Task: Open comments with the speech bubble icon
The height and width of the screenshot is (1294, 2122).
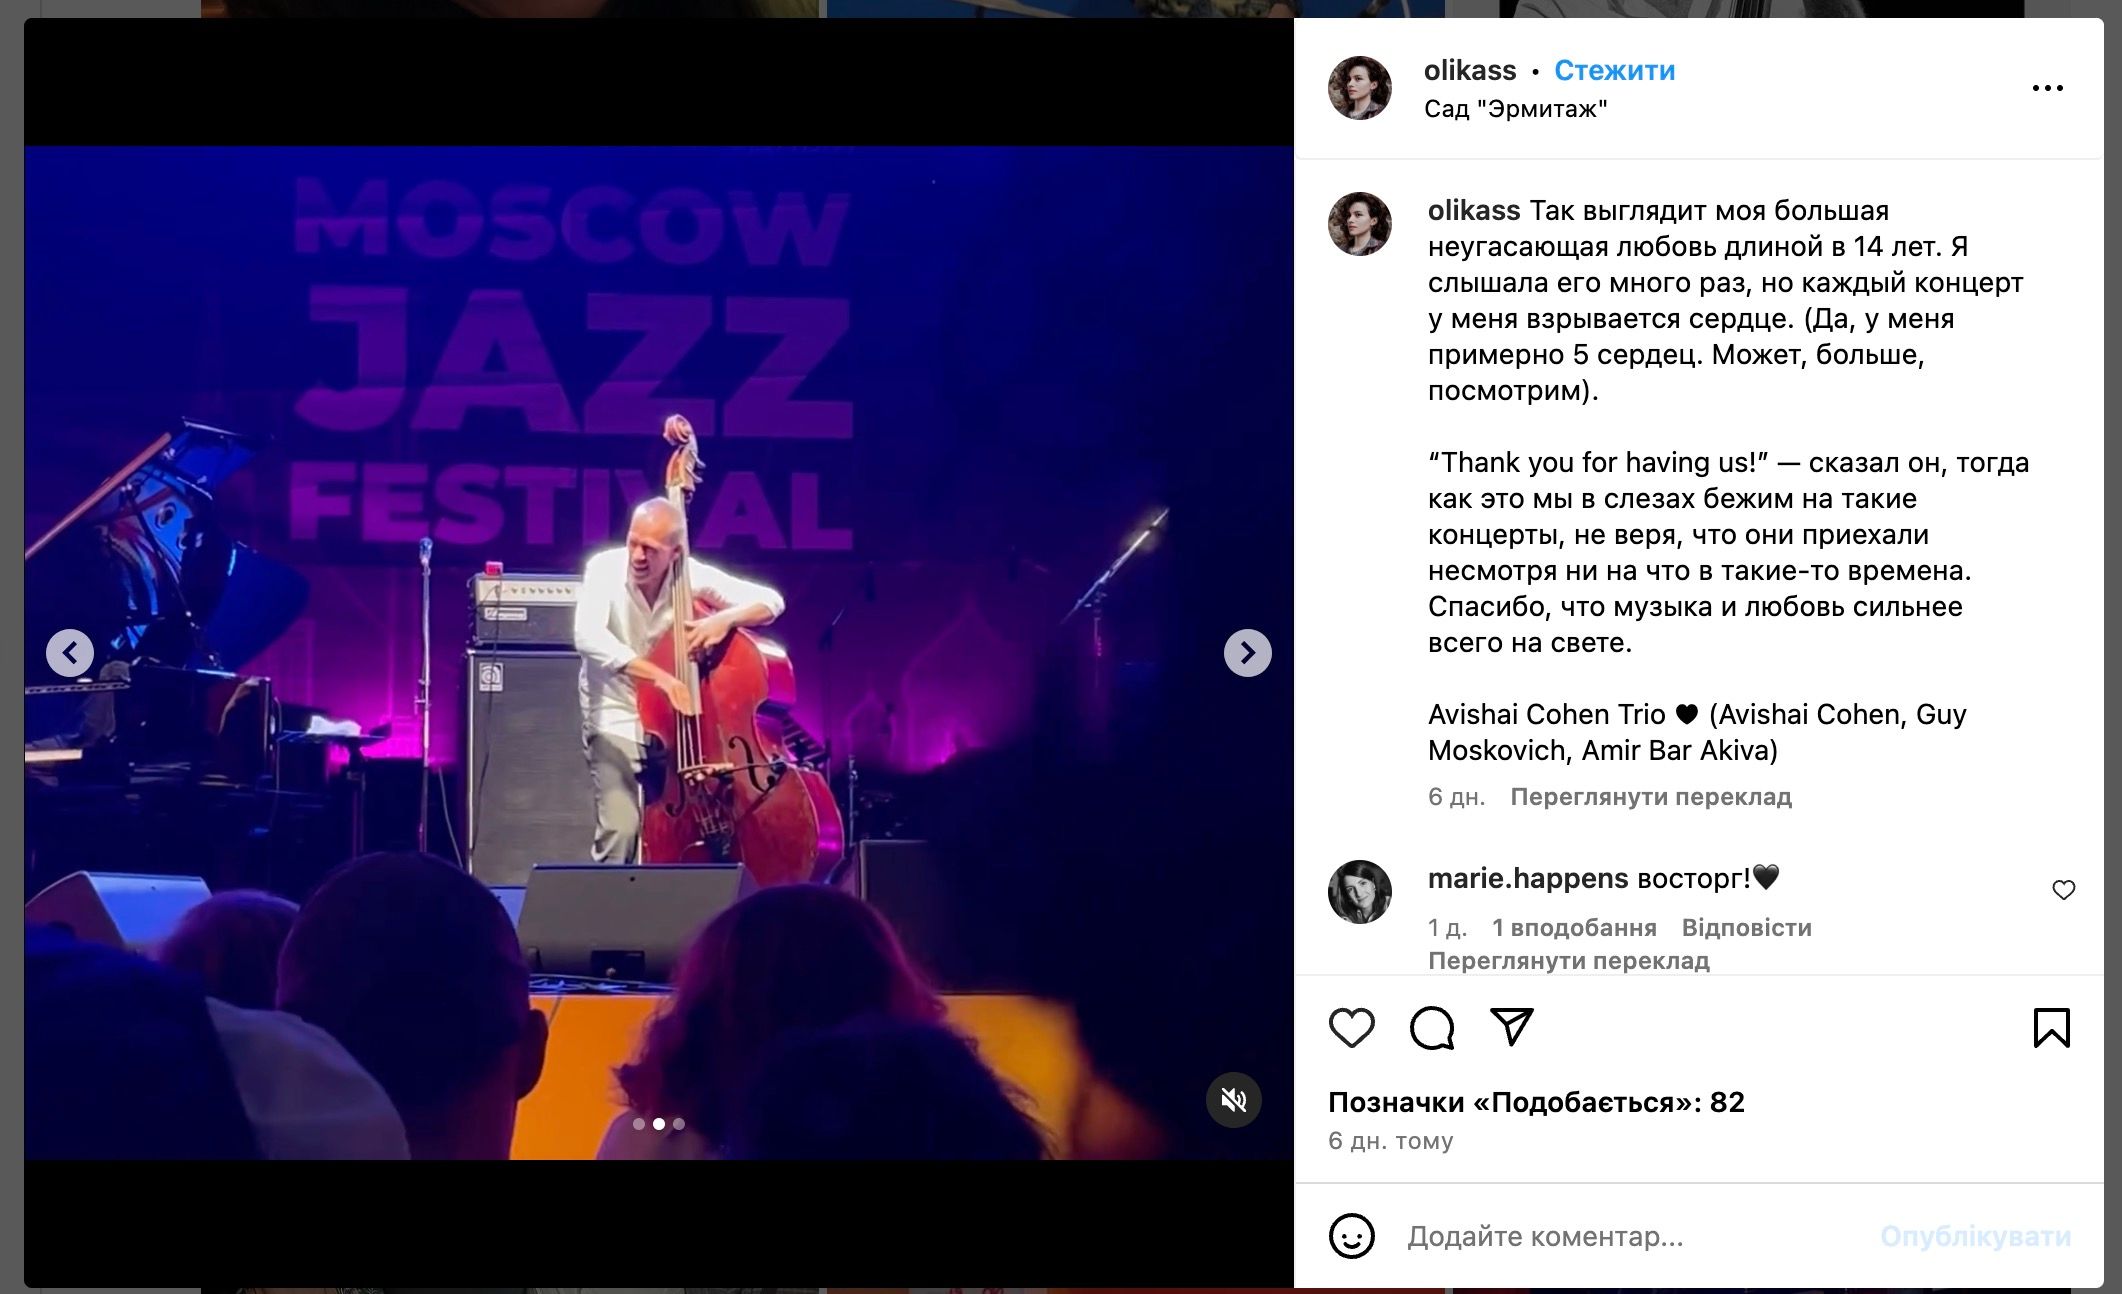Action: tap(1431, 1028)
